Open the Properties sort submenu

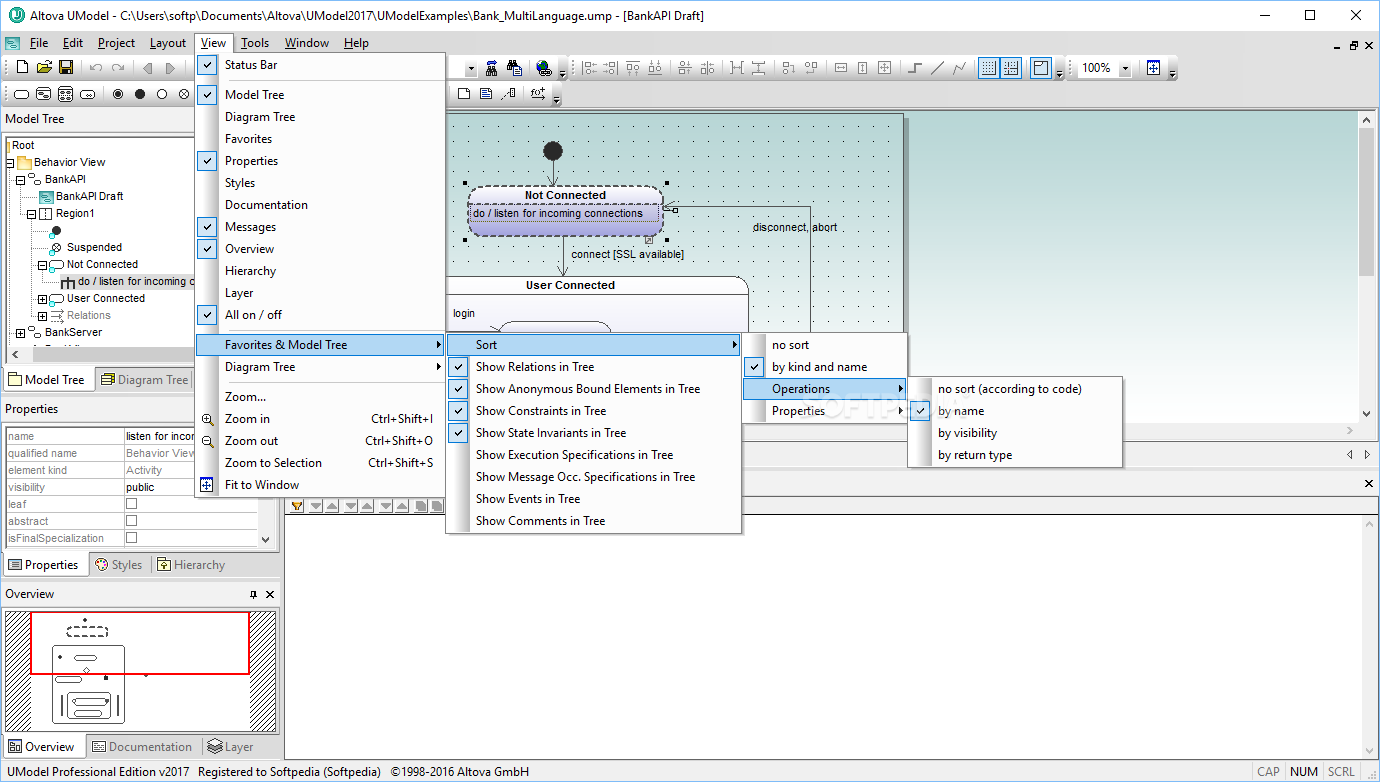click(825, 411)
